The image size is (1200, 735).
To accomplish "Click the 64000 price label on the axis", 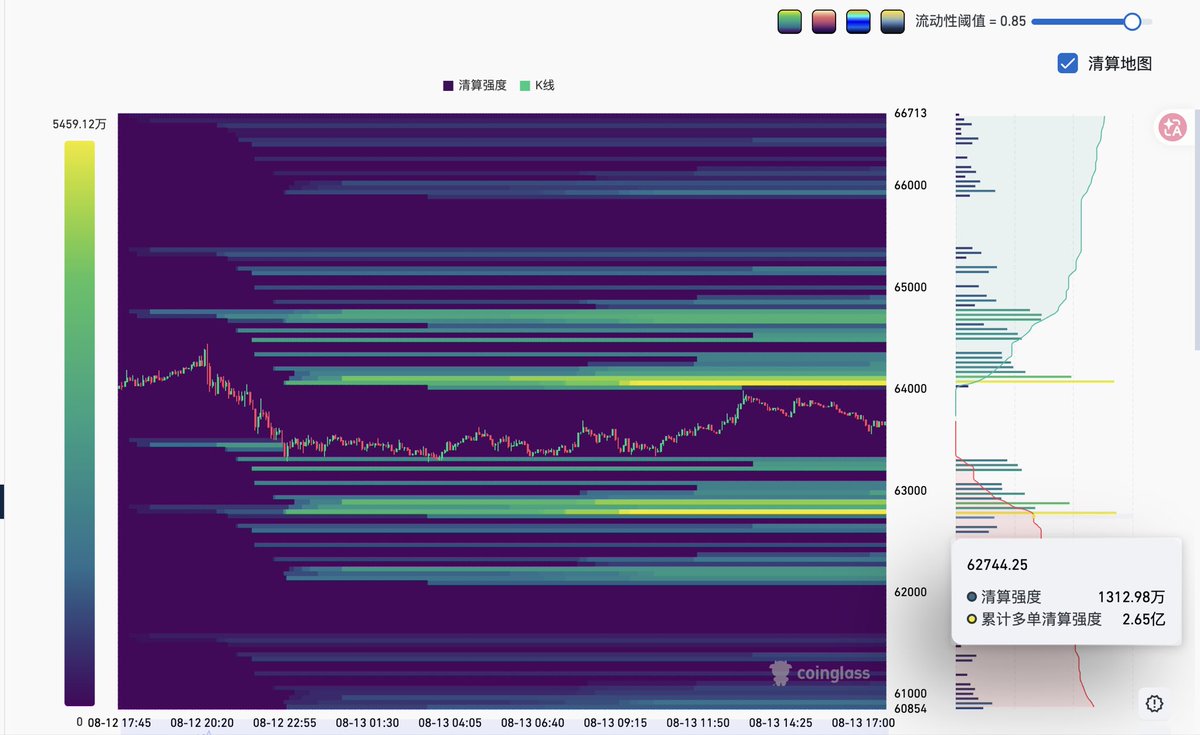I will click(911, 389).
